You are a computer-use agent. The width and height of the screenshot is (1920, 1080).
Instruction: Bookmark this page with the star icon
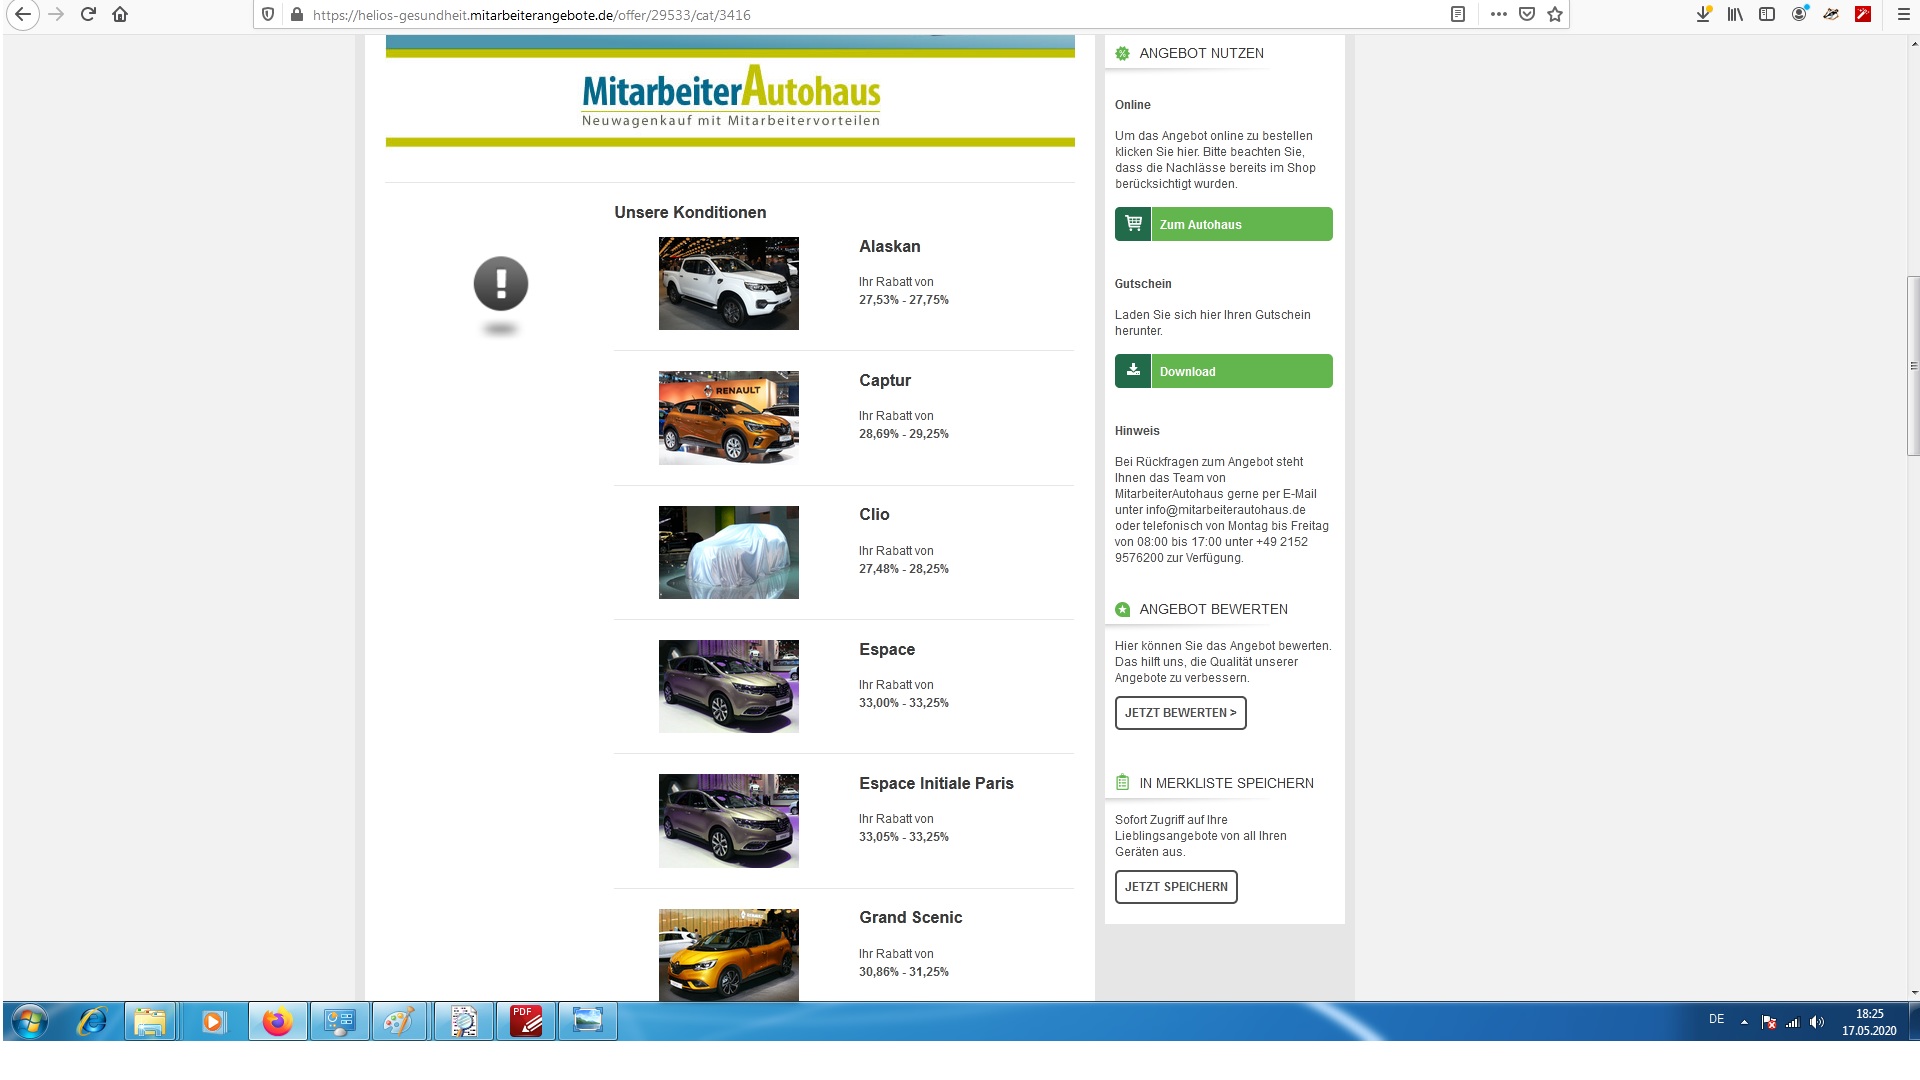[1555, 14]
